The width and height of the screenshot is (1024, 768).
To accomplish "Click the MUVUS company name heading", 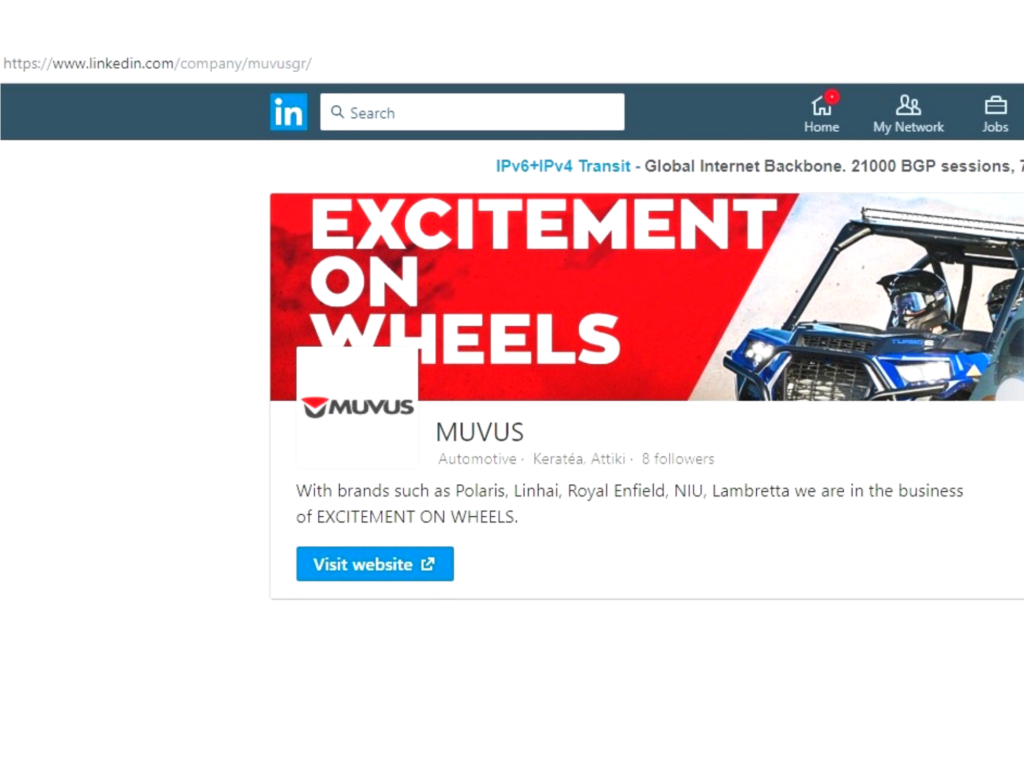I will coord(479,432).
